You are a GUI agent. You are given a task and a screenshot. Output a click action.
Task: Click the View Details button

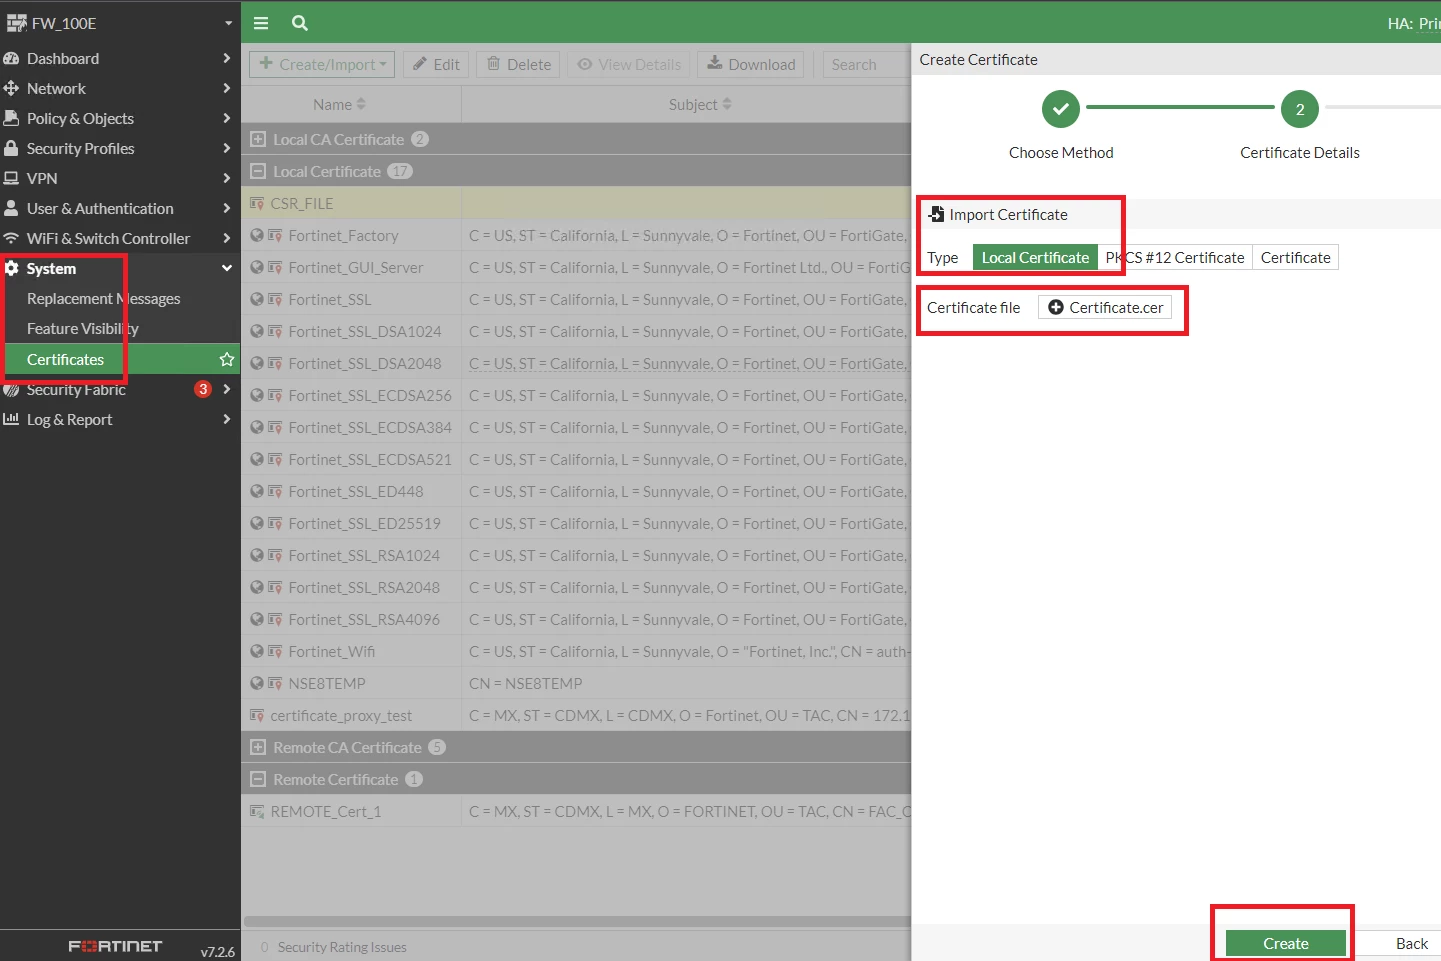(x=630, y=64)
